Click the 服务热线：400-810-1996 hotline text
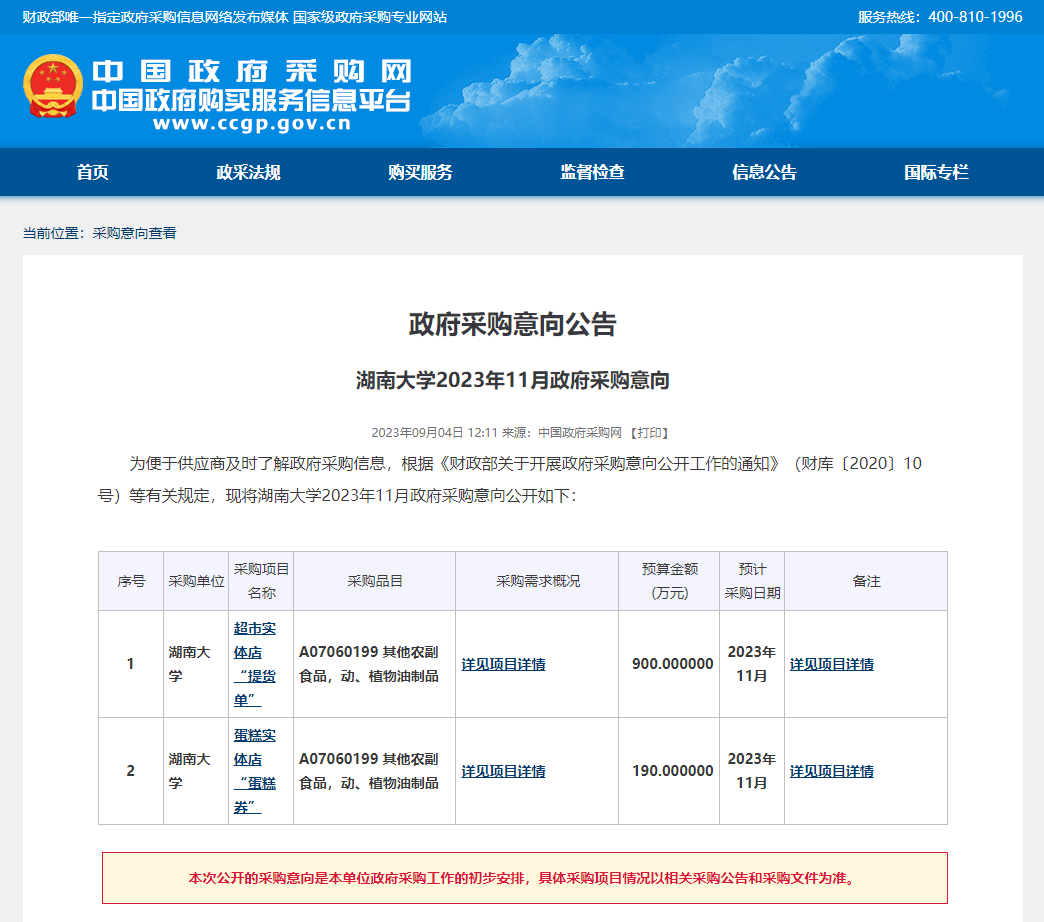Image resolution: width=1044 pixels, height=922 pixels. [x=940, y=17]
